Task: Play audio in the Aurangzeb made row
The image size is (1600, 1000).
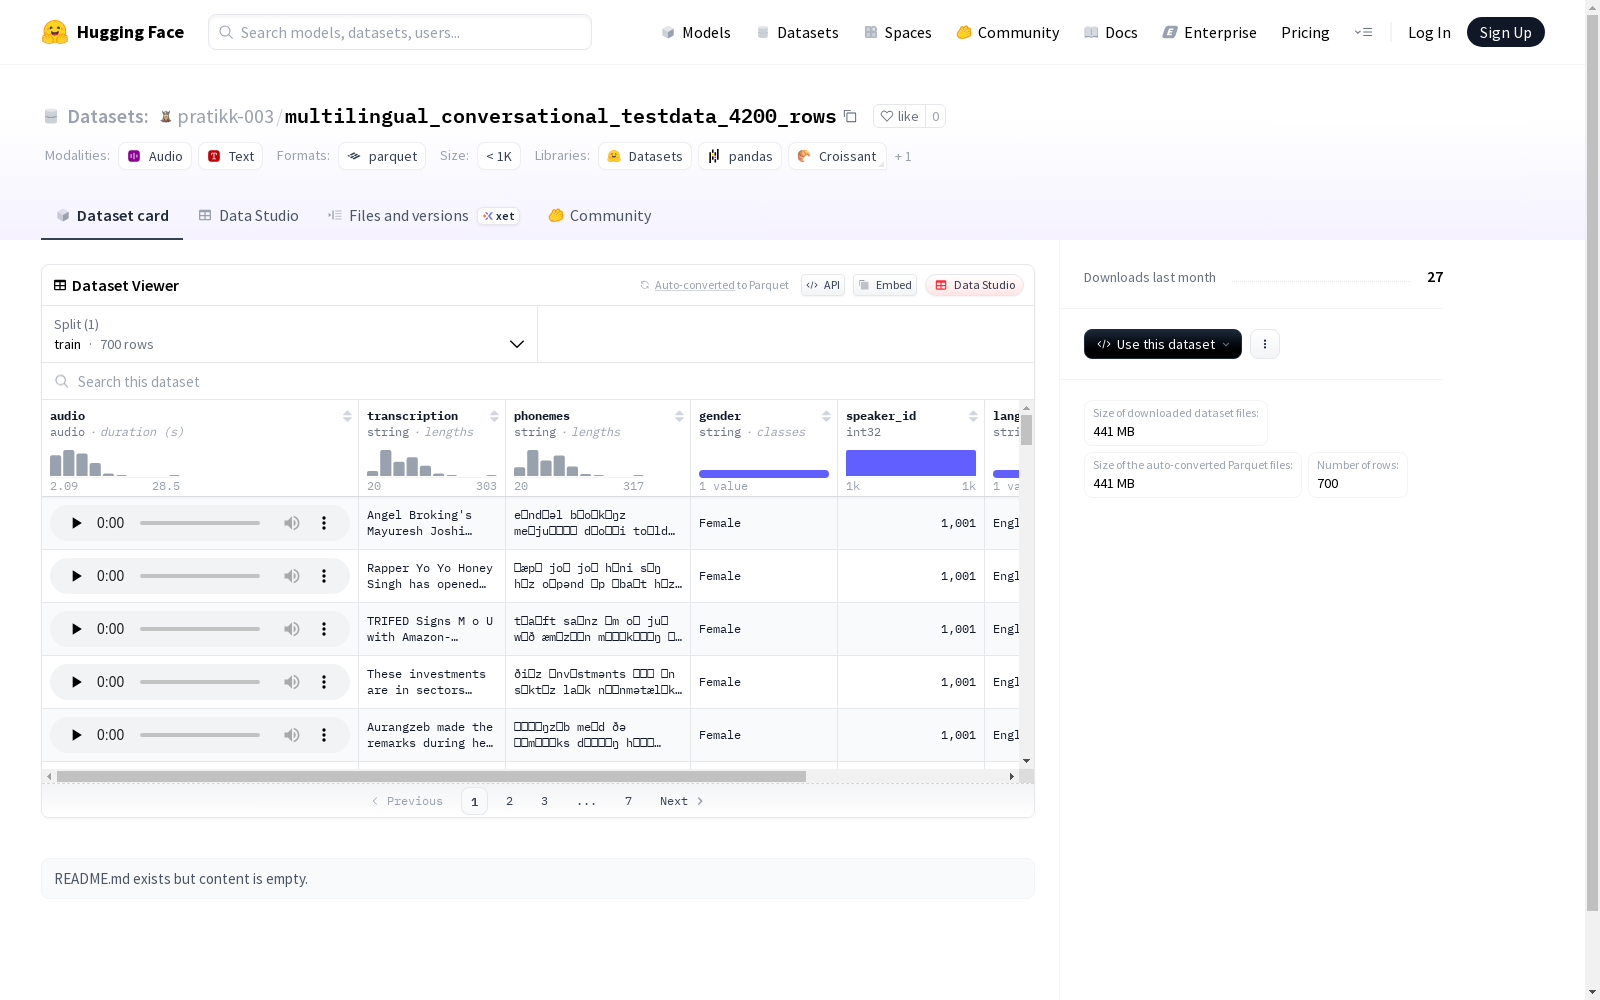Action: 76,735
